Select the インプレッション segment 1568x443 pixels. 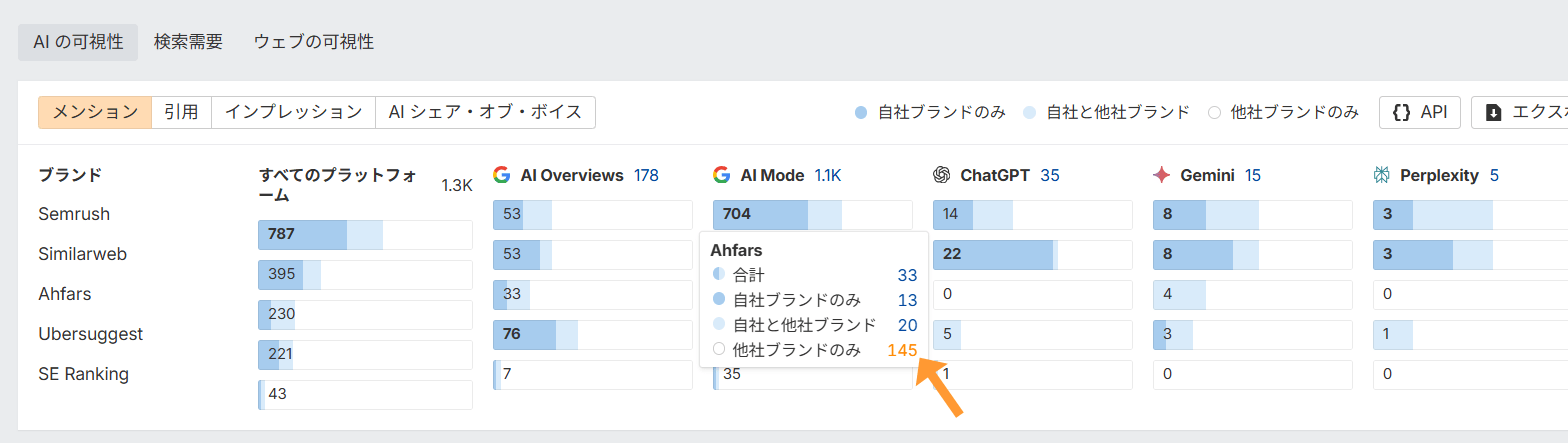(x=293, y=112)
